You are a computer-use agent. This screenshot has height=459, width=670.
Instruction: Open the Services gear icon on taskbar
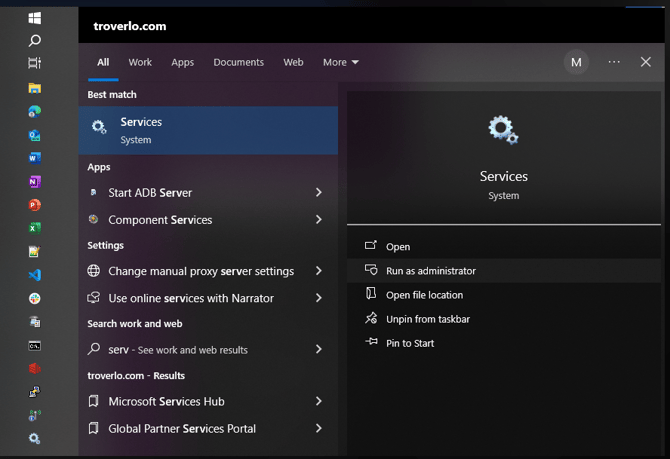click(x=35, y=438)
